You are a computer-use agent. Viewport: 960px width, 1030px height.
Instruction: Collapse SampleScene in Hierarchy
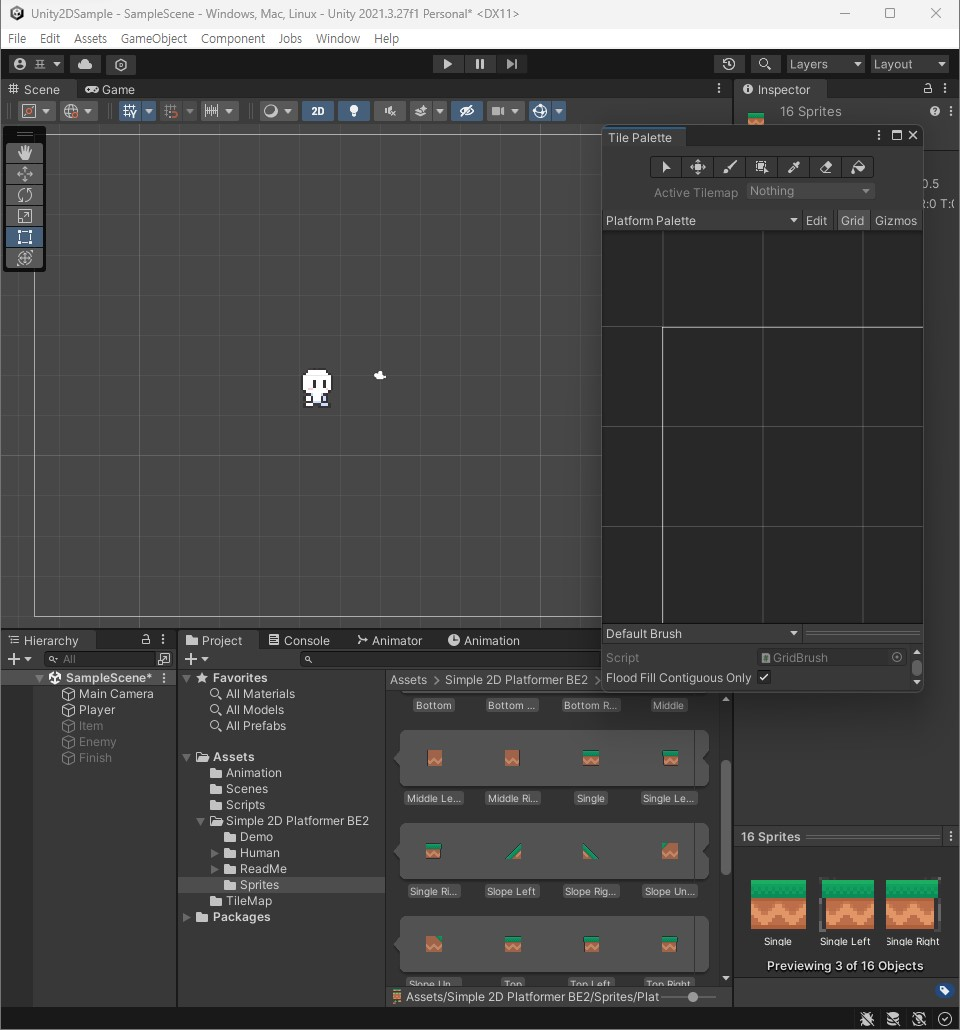coord(39,678)
